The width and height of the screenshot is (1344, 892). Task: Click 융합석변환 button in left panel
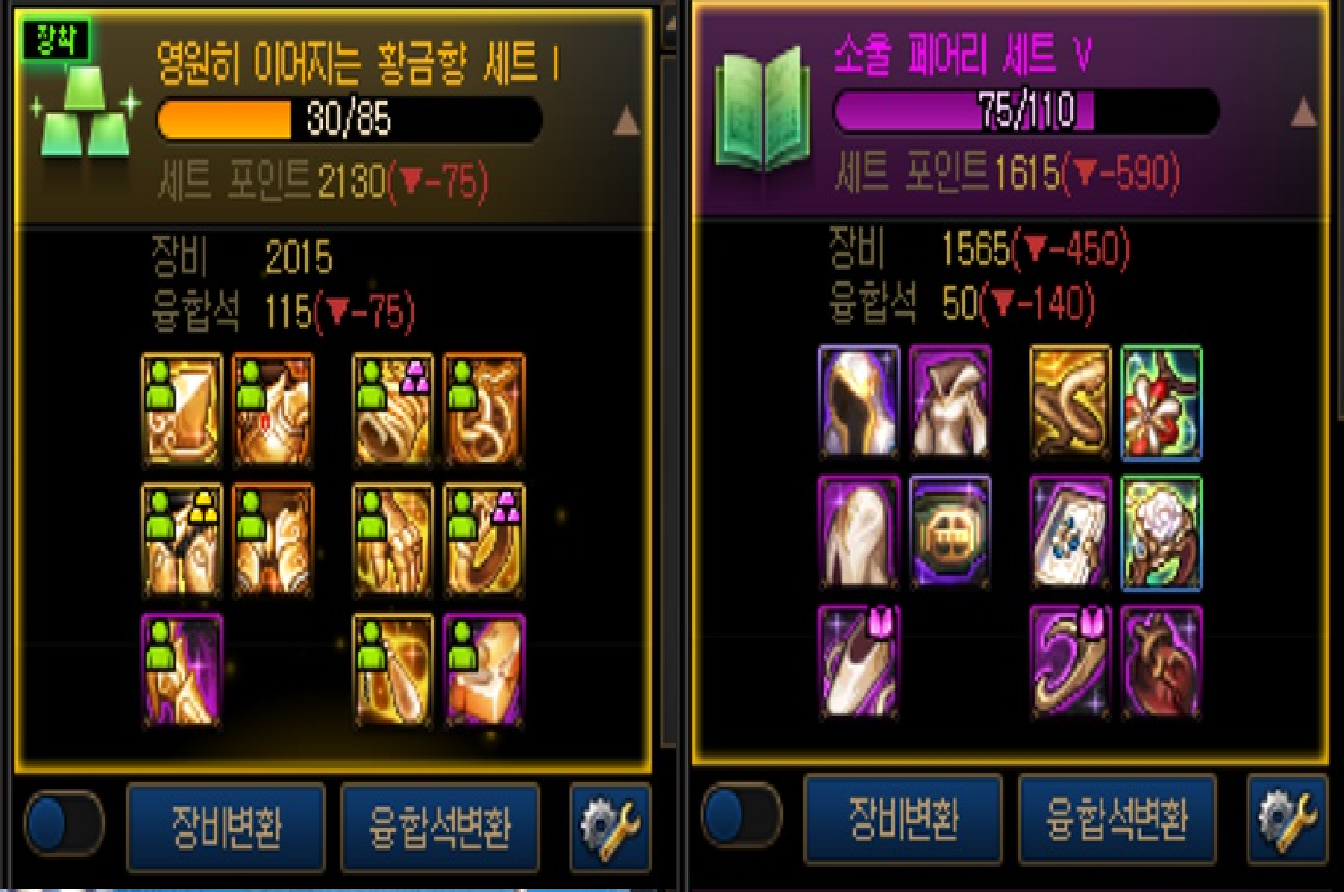(x=440, y=828)
